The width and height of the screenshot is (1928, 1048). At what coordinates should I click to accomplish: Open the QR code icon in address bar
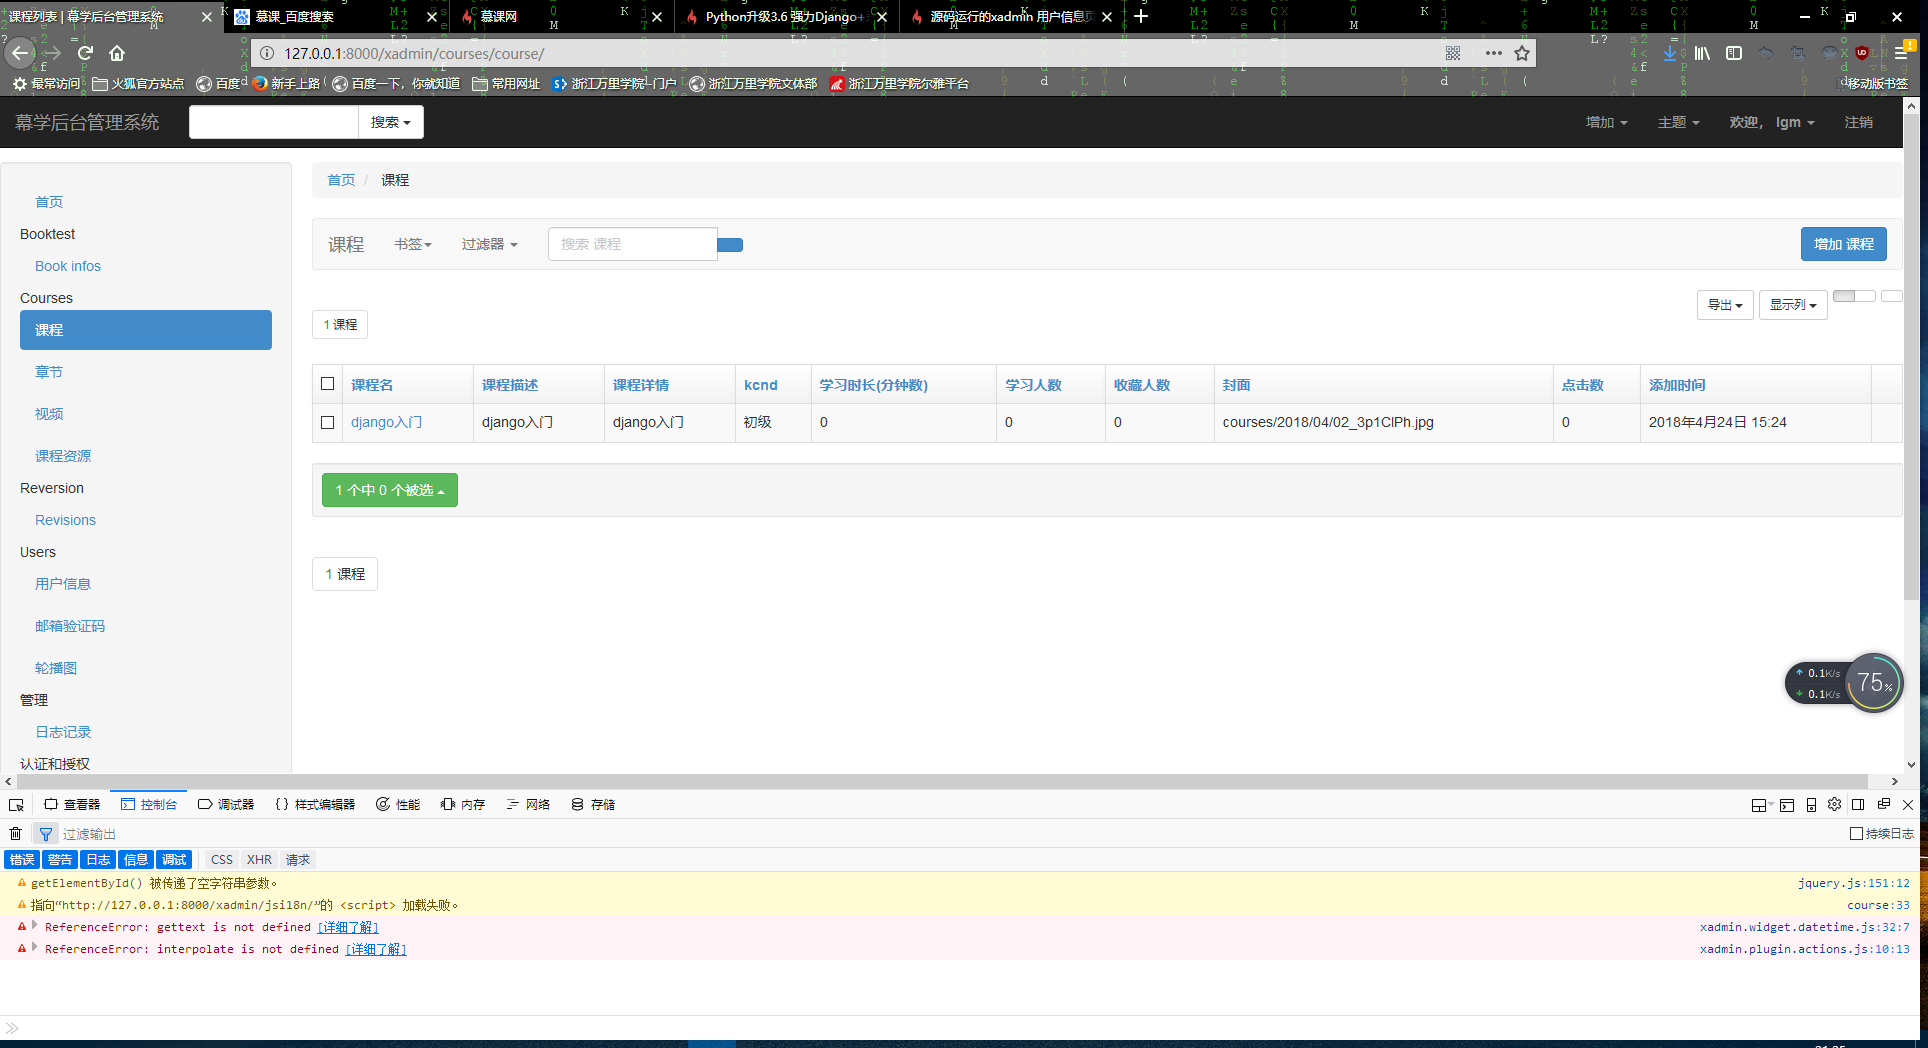[x=1453, y=53]
